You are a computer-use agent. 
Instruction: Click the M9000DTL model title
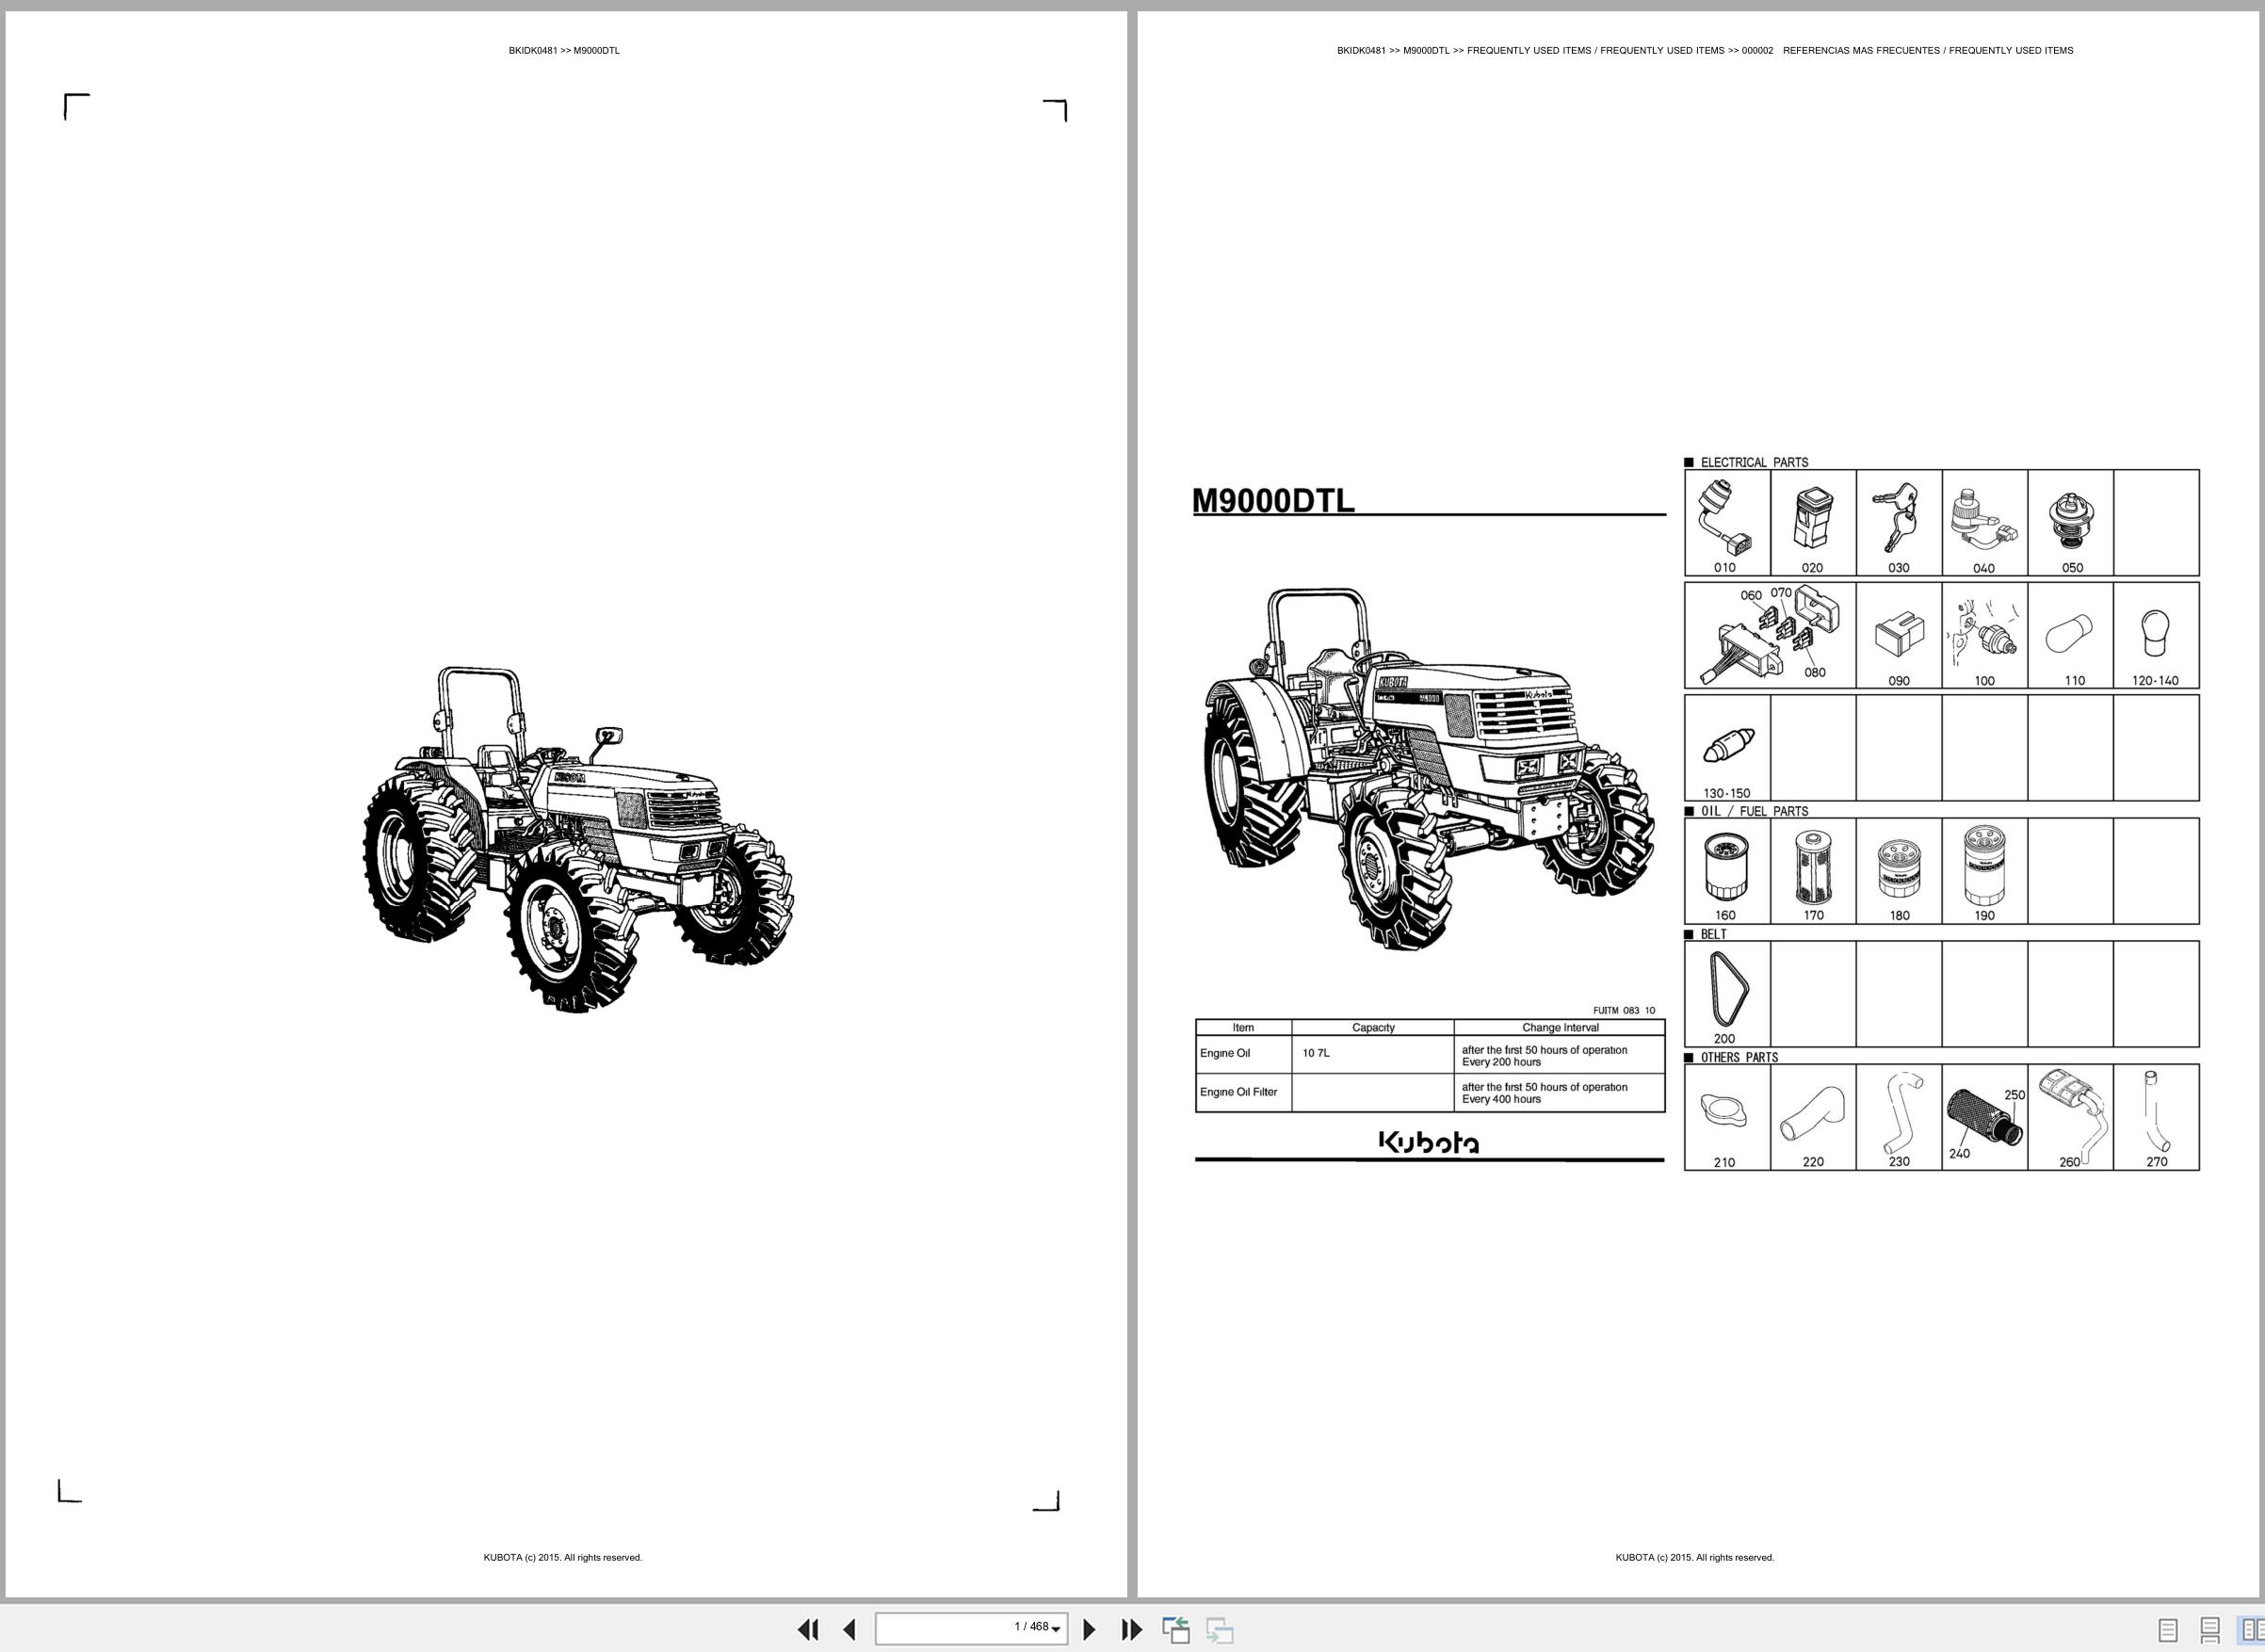tap(1273, 500)
